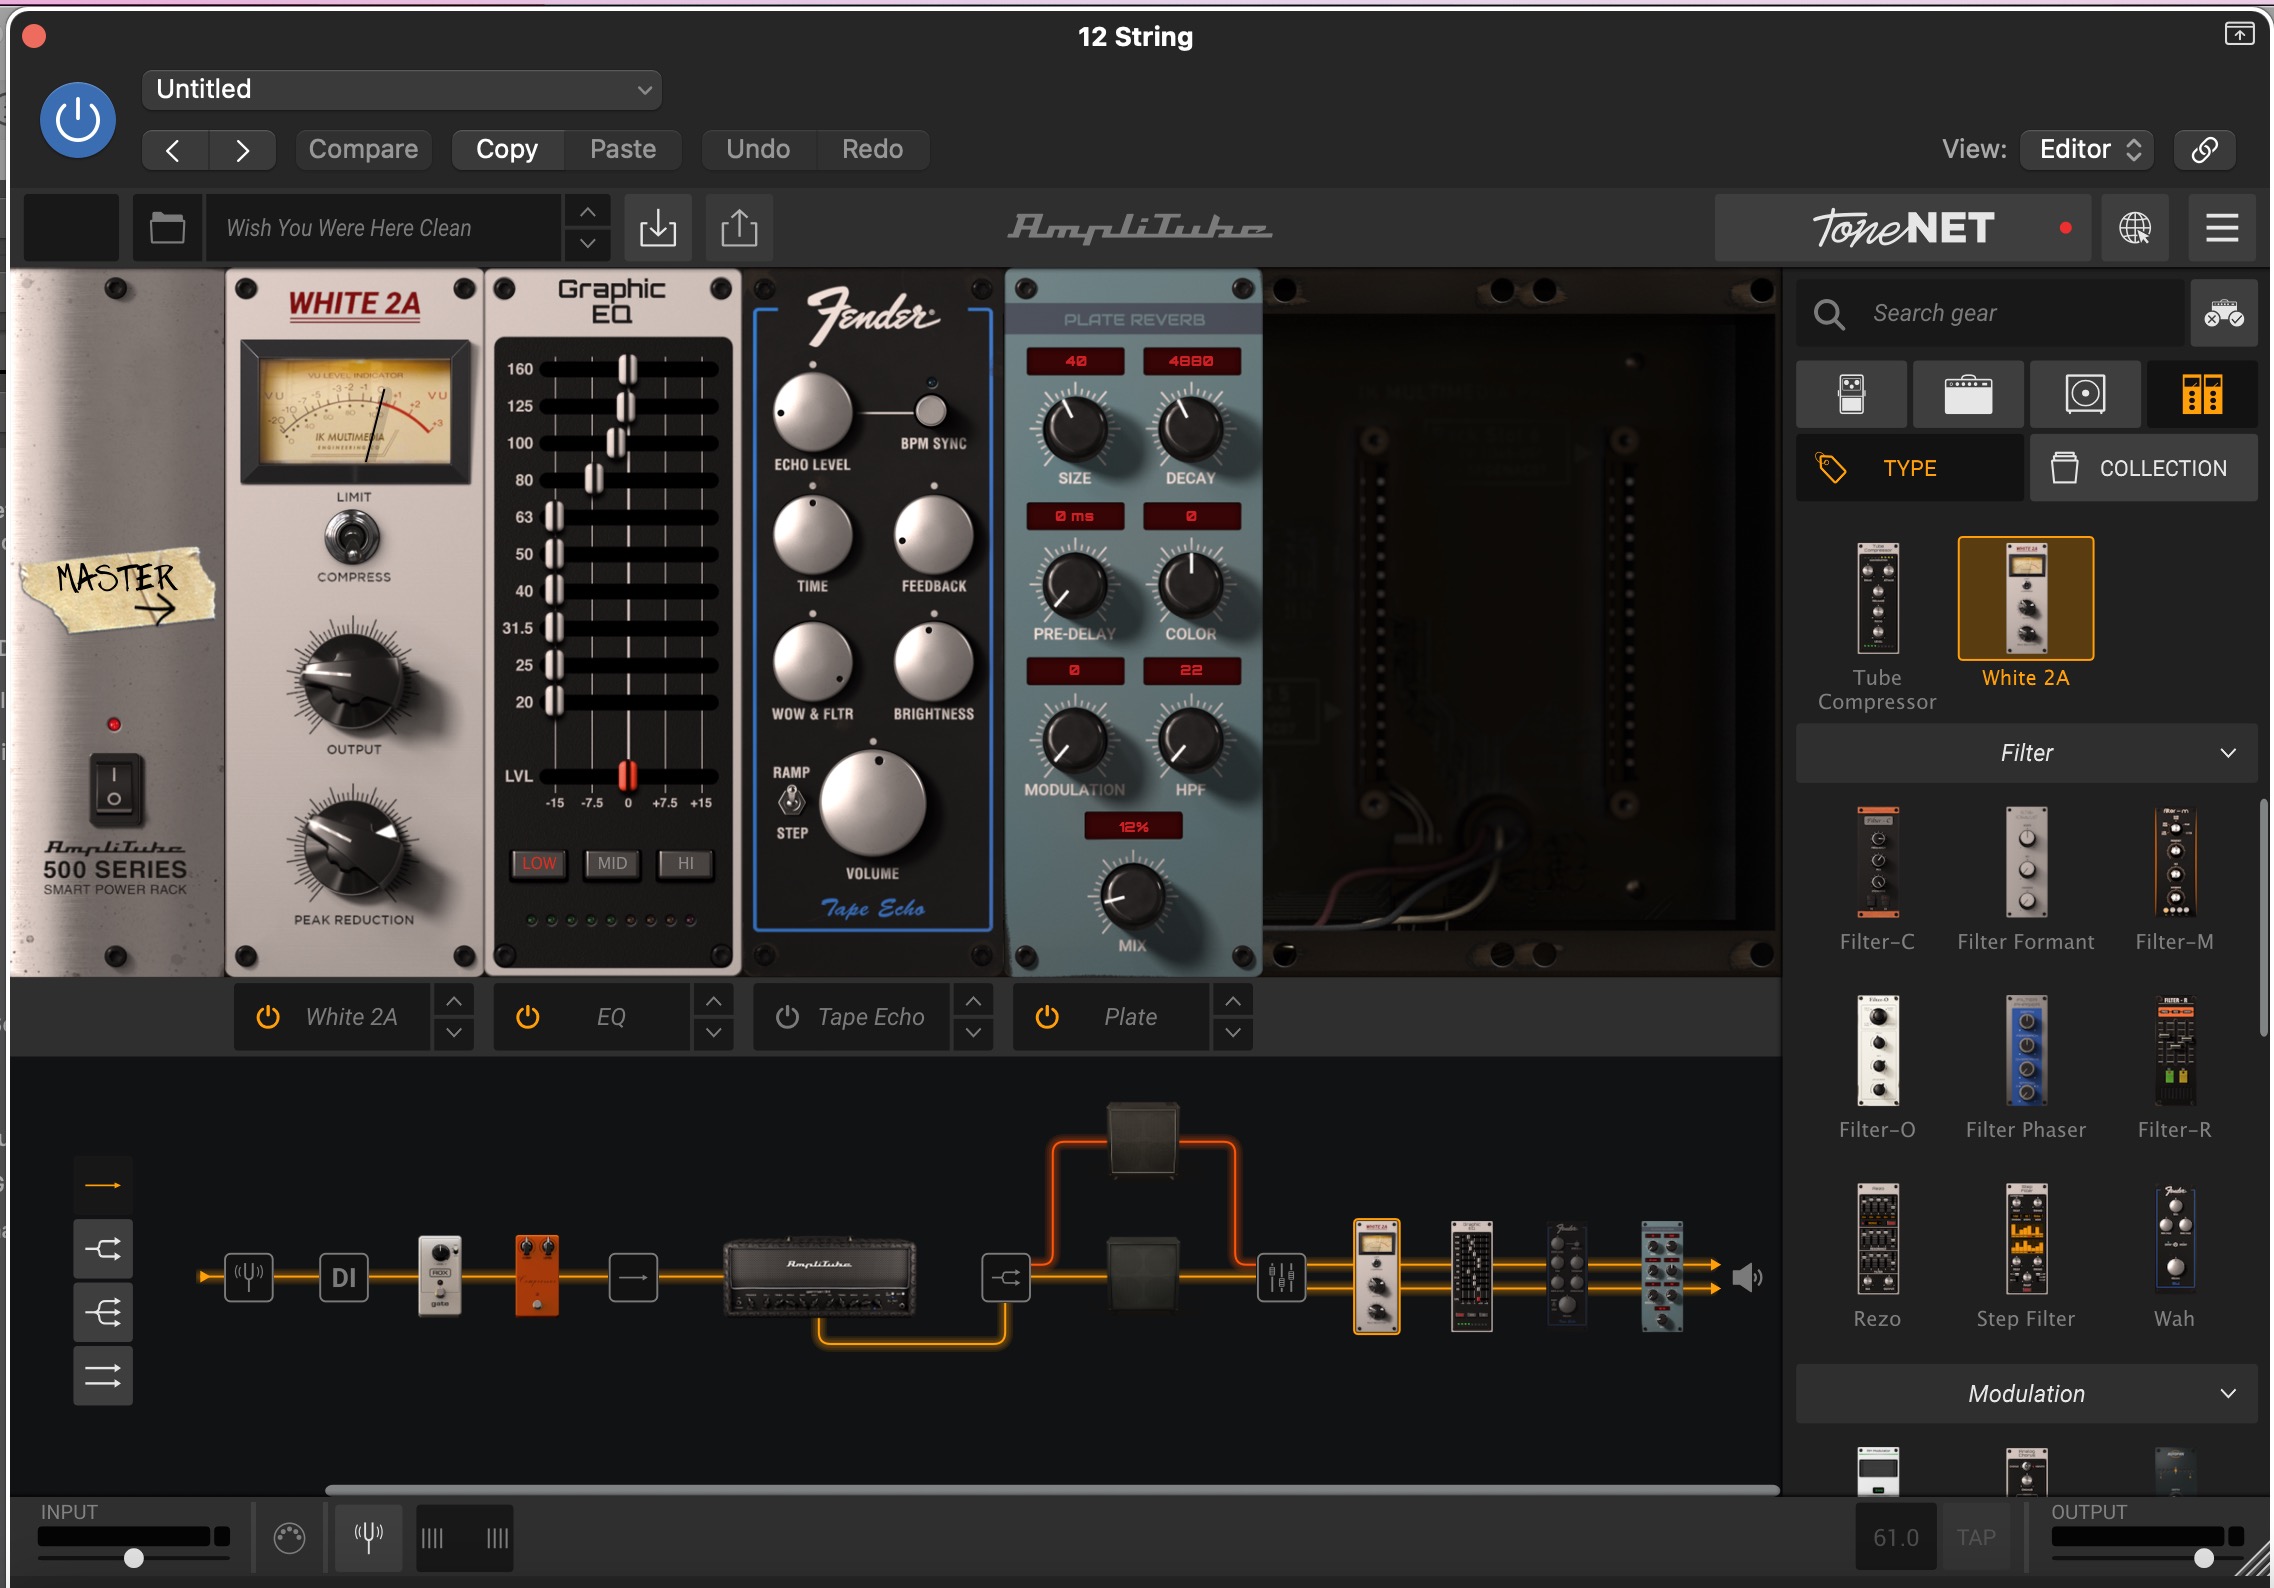2274x1588 pixels.
Task: Select the single serial chain routing icon
Action: 103,1185
